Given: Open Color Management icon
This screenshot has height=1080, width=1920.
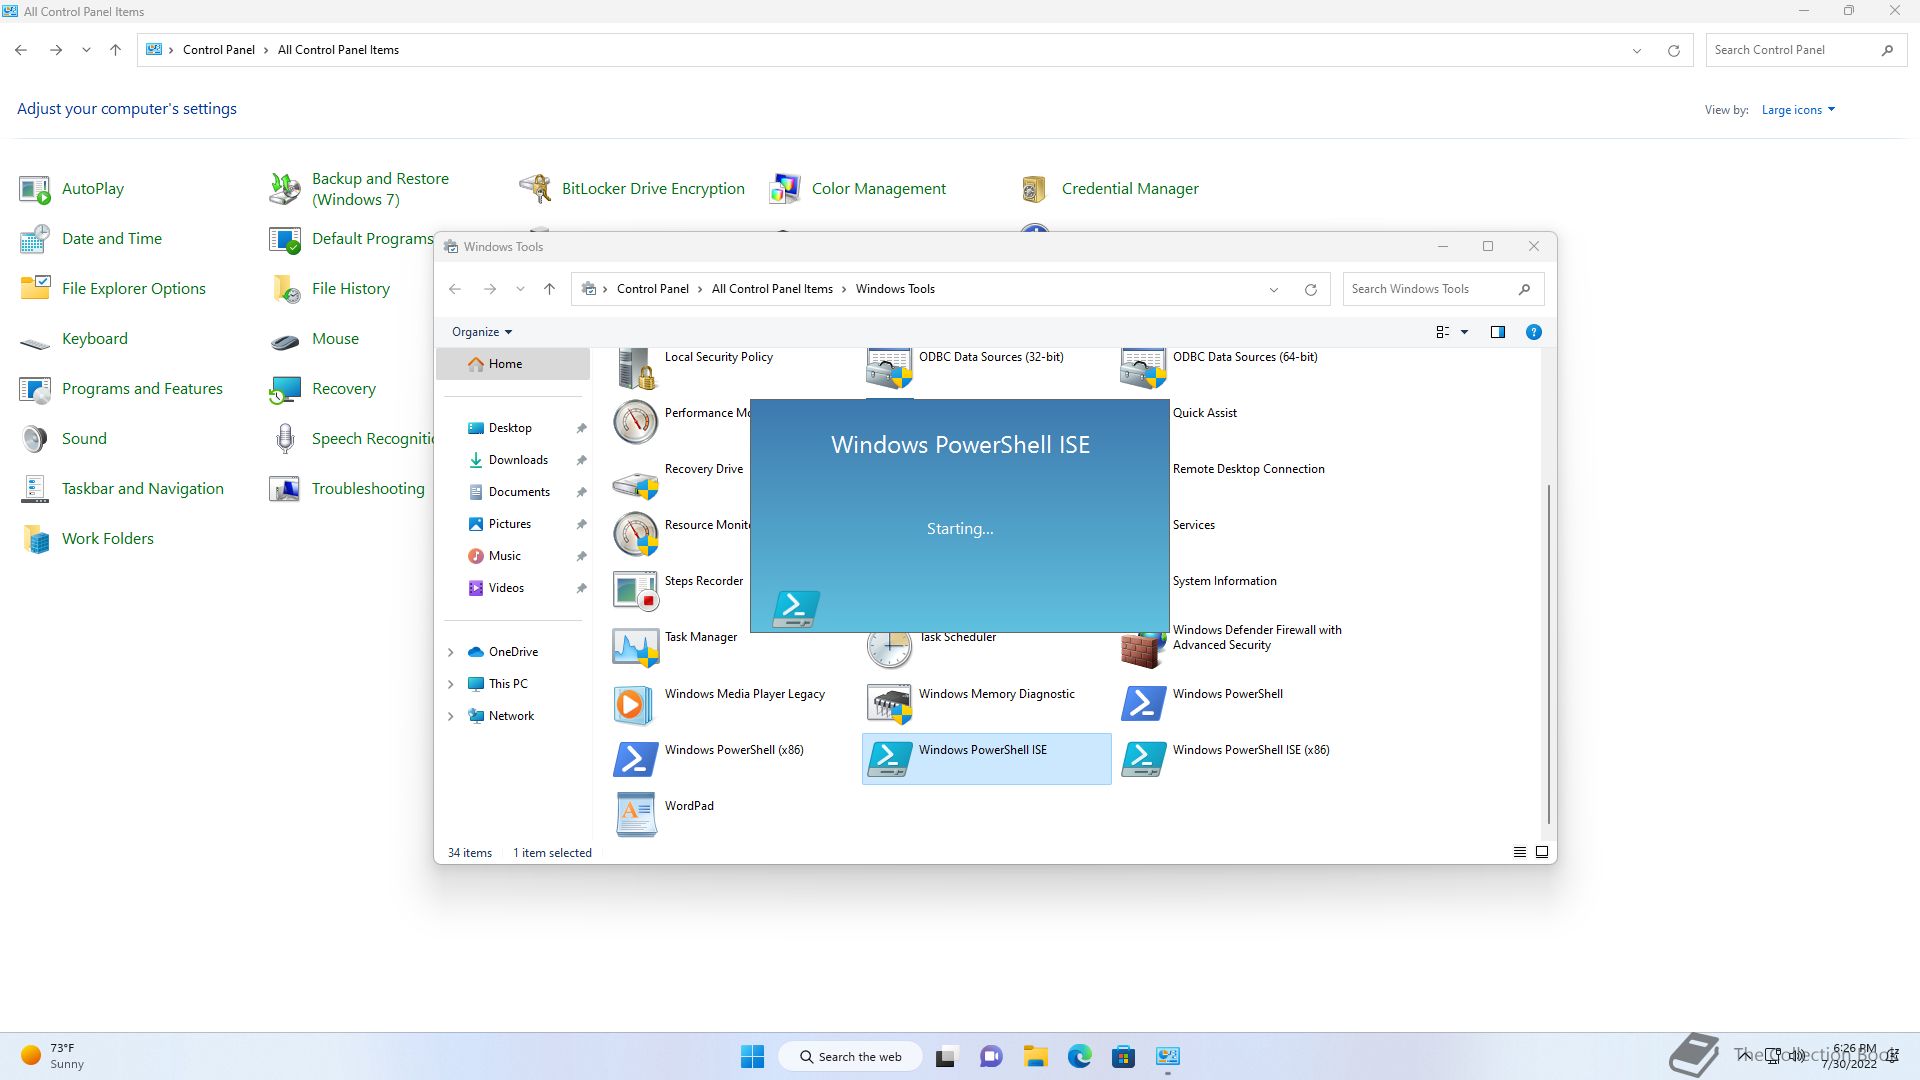Looking at the screenshot, I should point(785,189).
